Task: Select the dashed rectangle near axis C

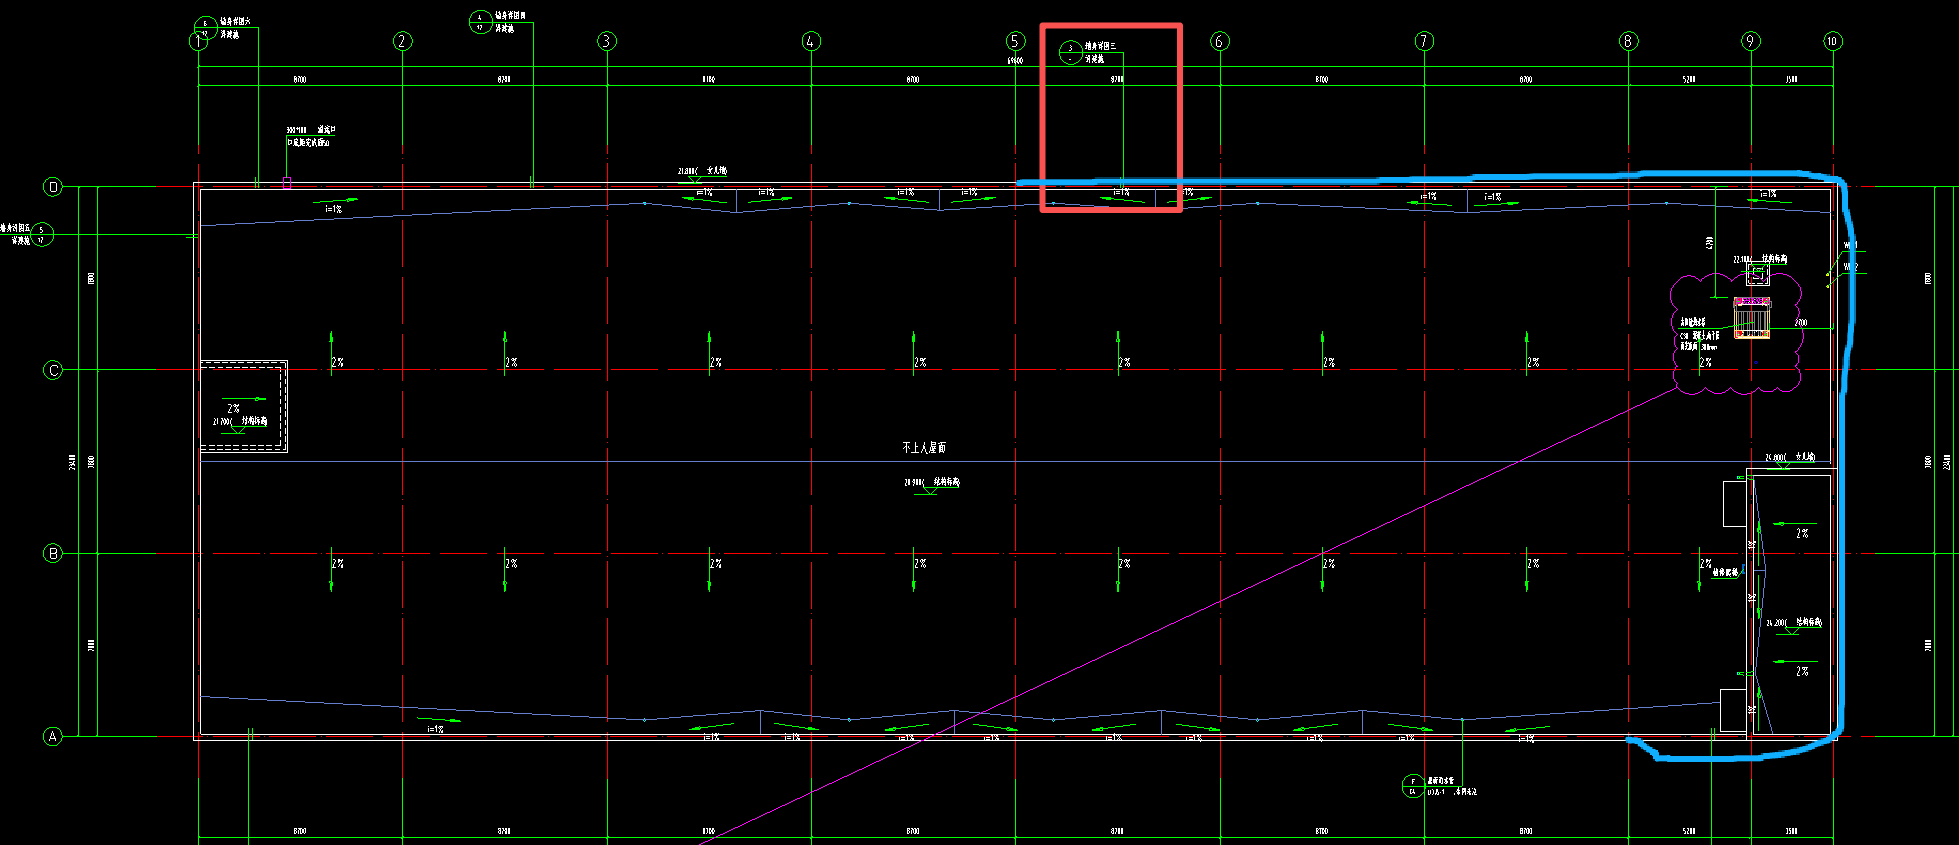Action: tap(243, 406)
